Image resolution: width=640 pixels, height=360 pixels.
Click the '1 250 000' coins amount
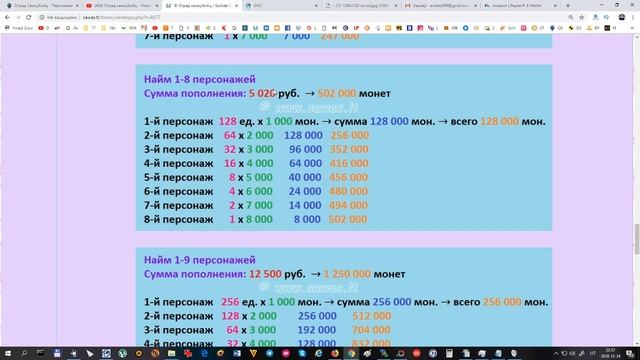pyautogui.click(x=347, y=274)
